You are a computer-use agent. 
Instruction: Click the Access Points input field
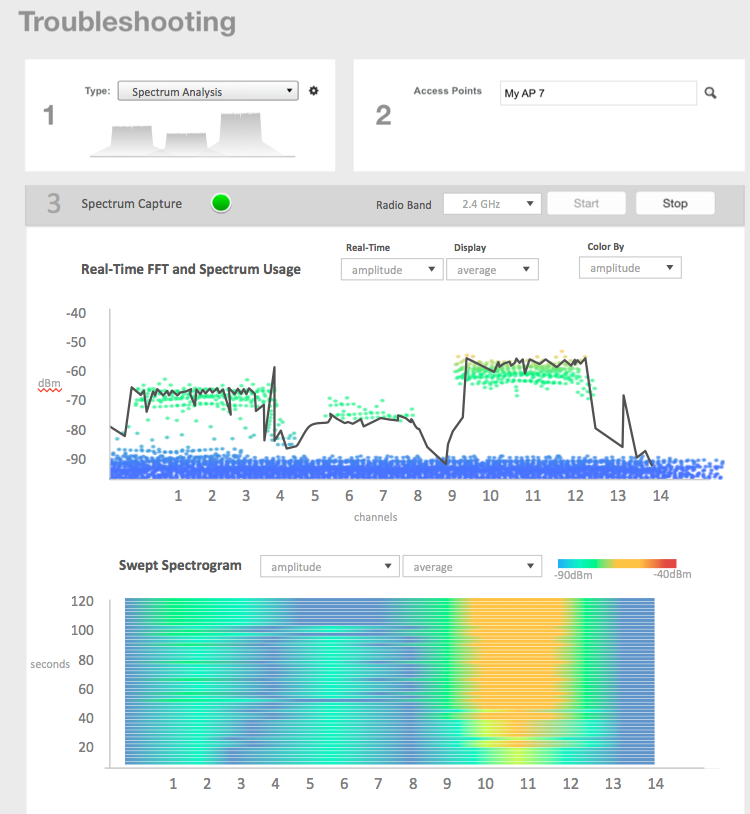(x=597, y=93)
